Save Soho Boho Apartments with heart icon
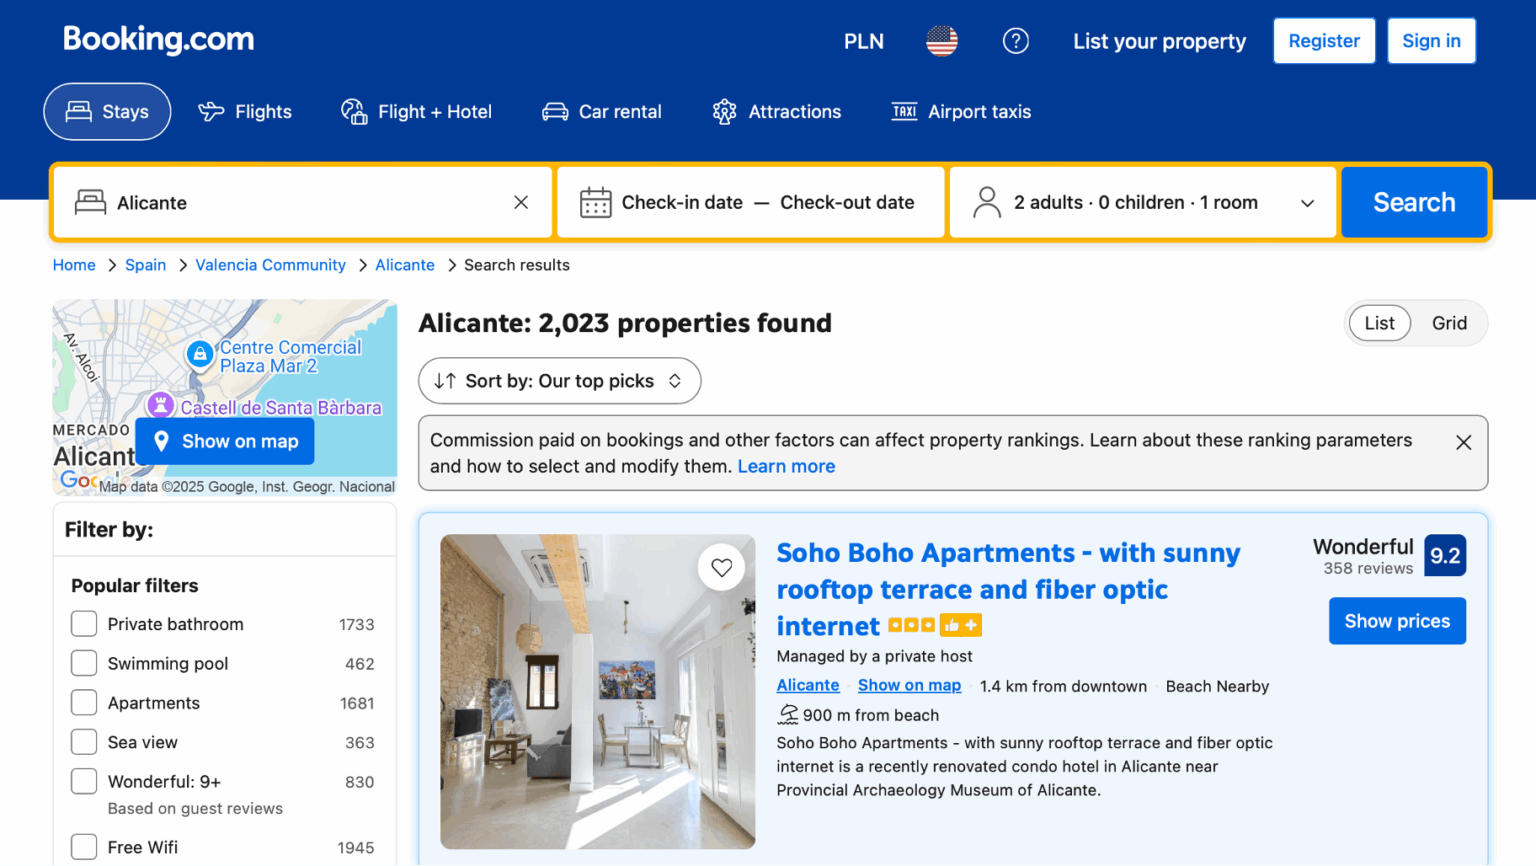This screenshot has height=866, width=1536. point(721,568)
